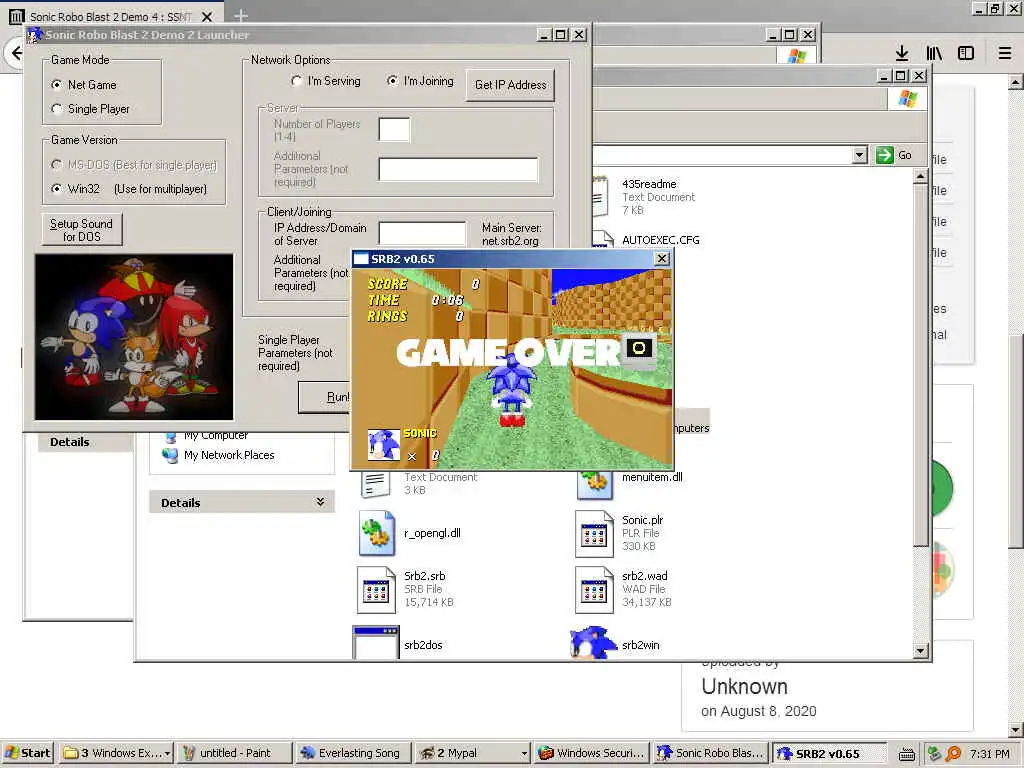
Task: Select the Srb2.srb file icon
Action: coord(376,590)
